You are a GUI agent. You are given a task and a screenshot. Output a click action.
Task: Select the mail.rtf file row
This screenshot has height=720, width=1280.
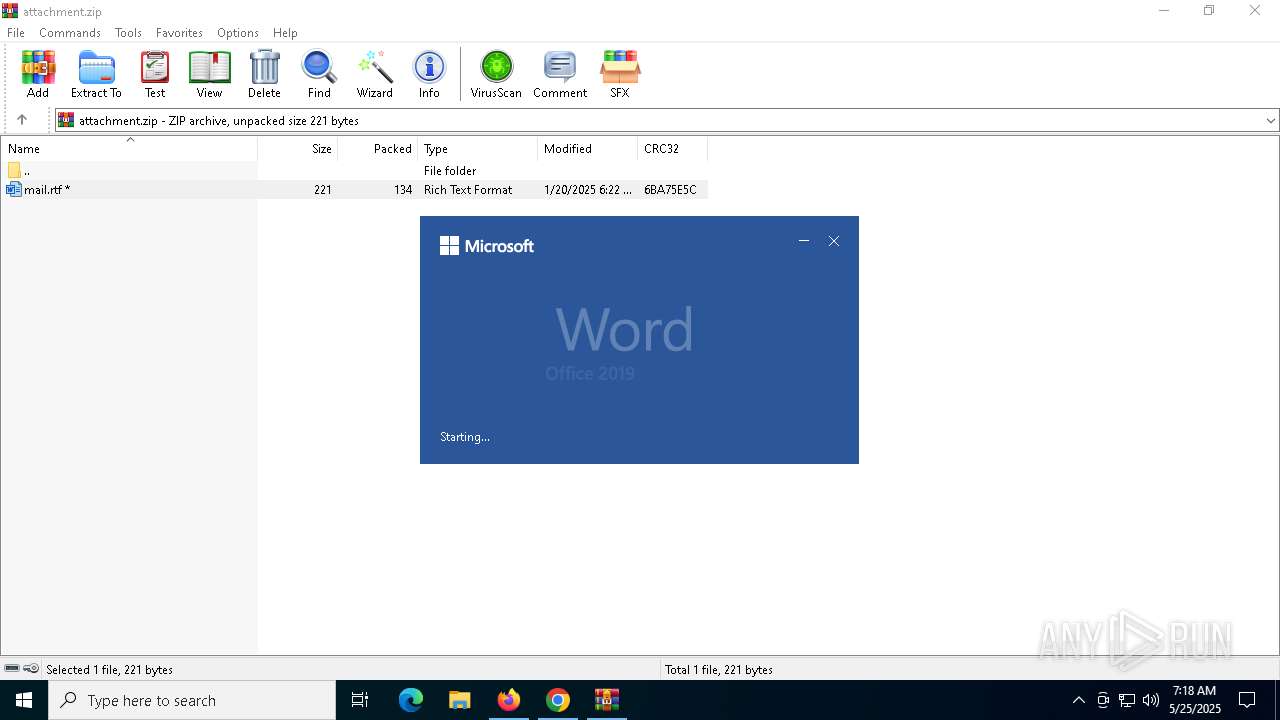(x=354, y=189)
